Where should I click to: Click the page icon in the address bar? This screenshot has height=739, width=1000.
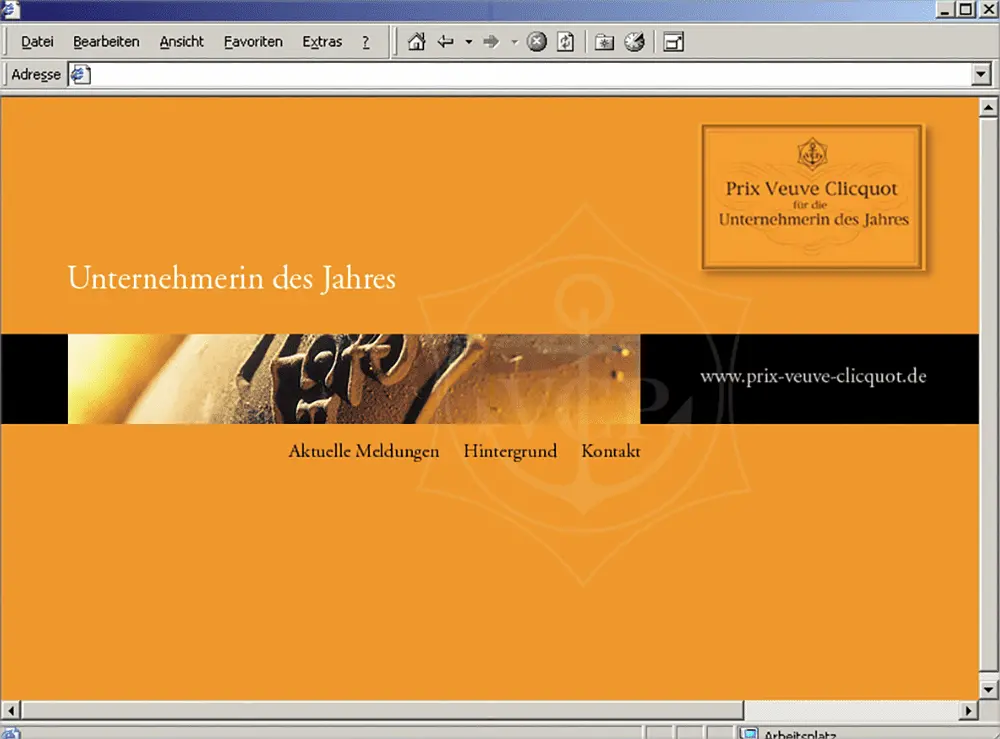[80, 75]
